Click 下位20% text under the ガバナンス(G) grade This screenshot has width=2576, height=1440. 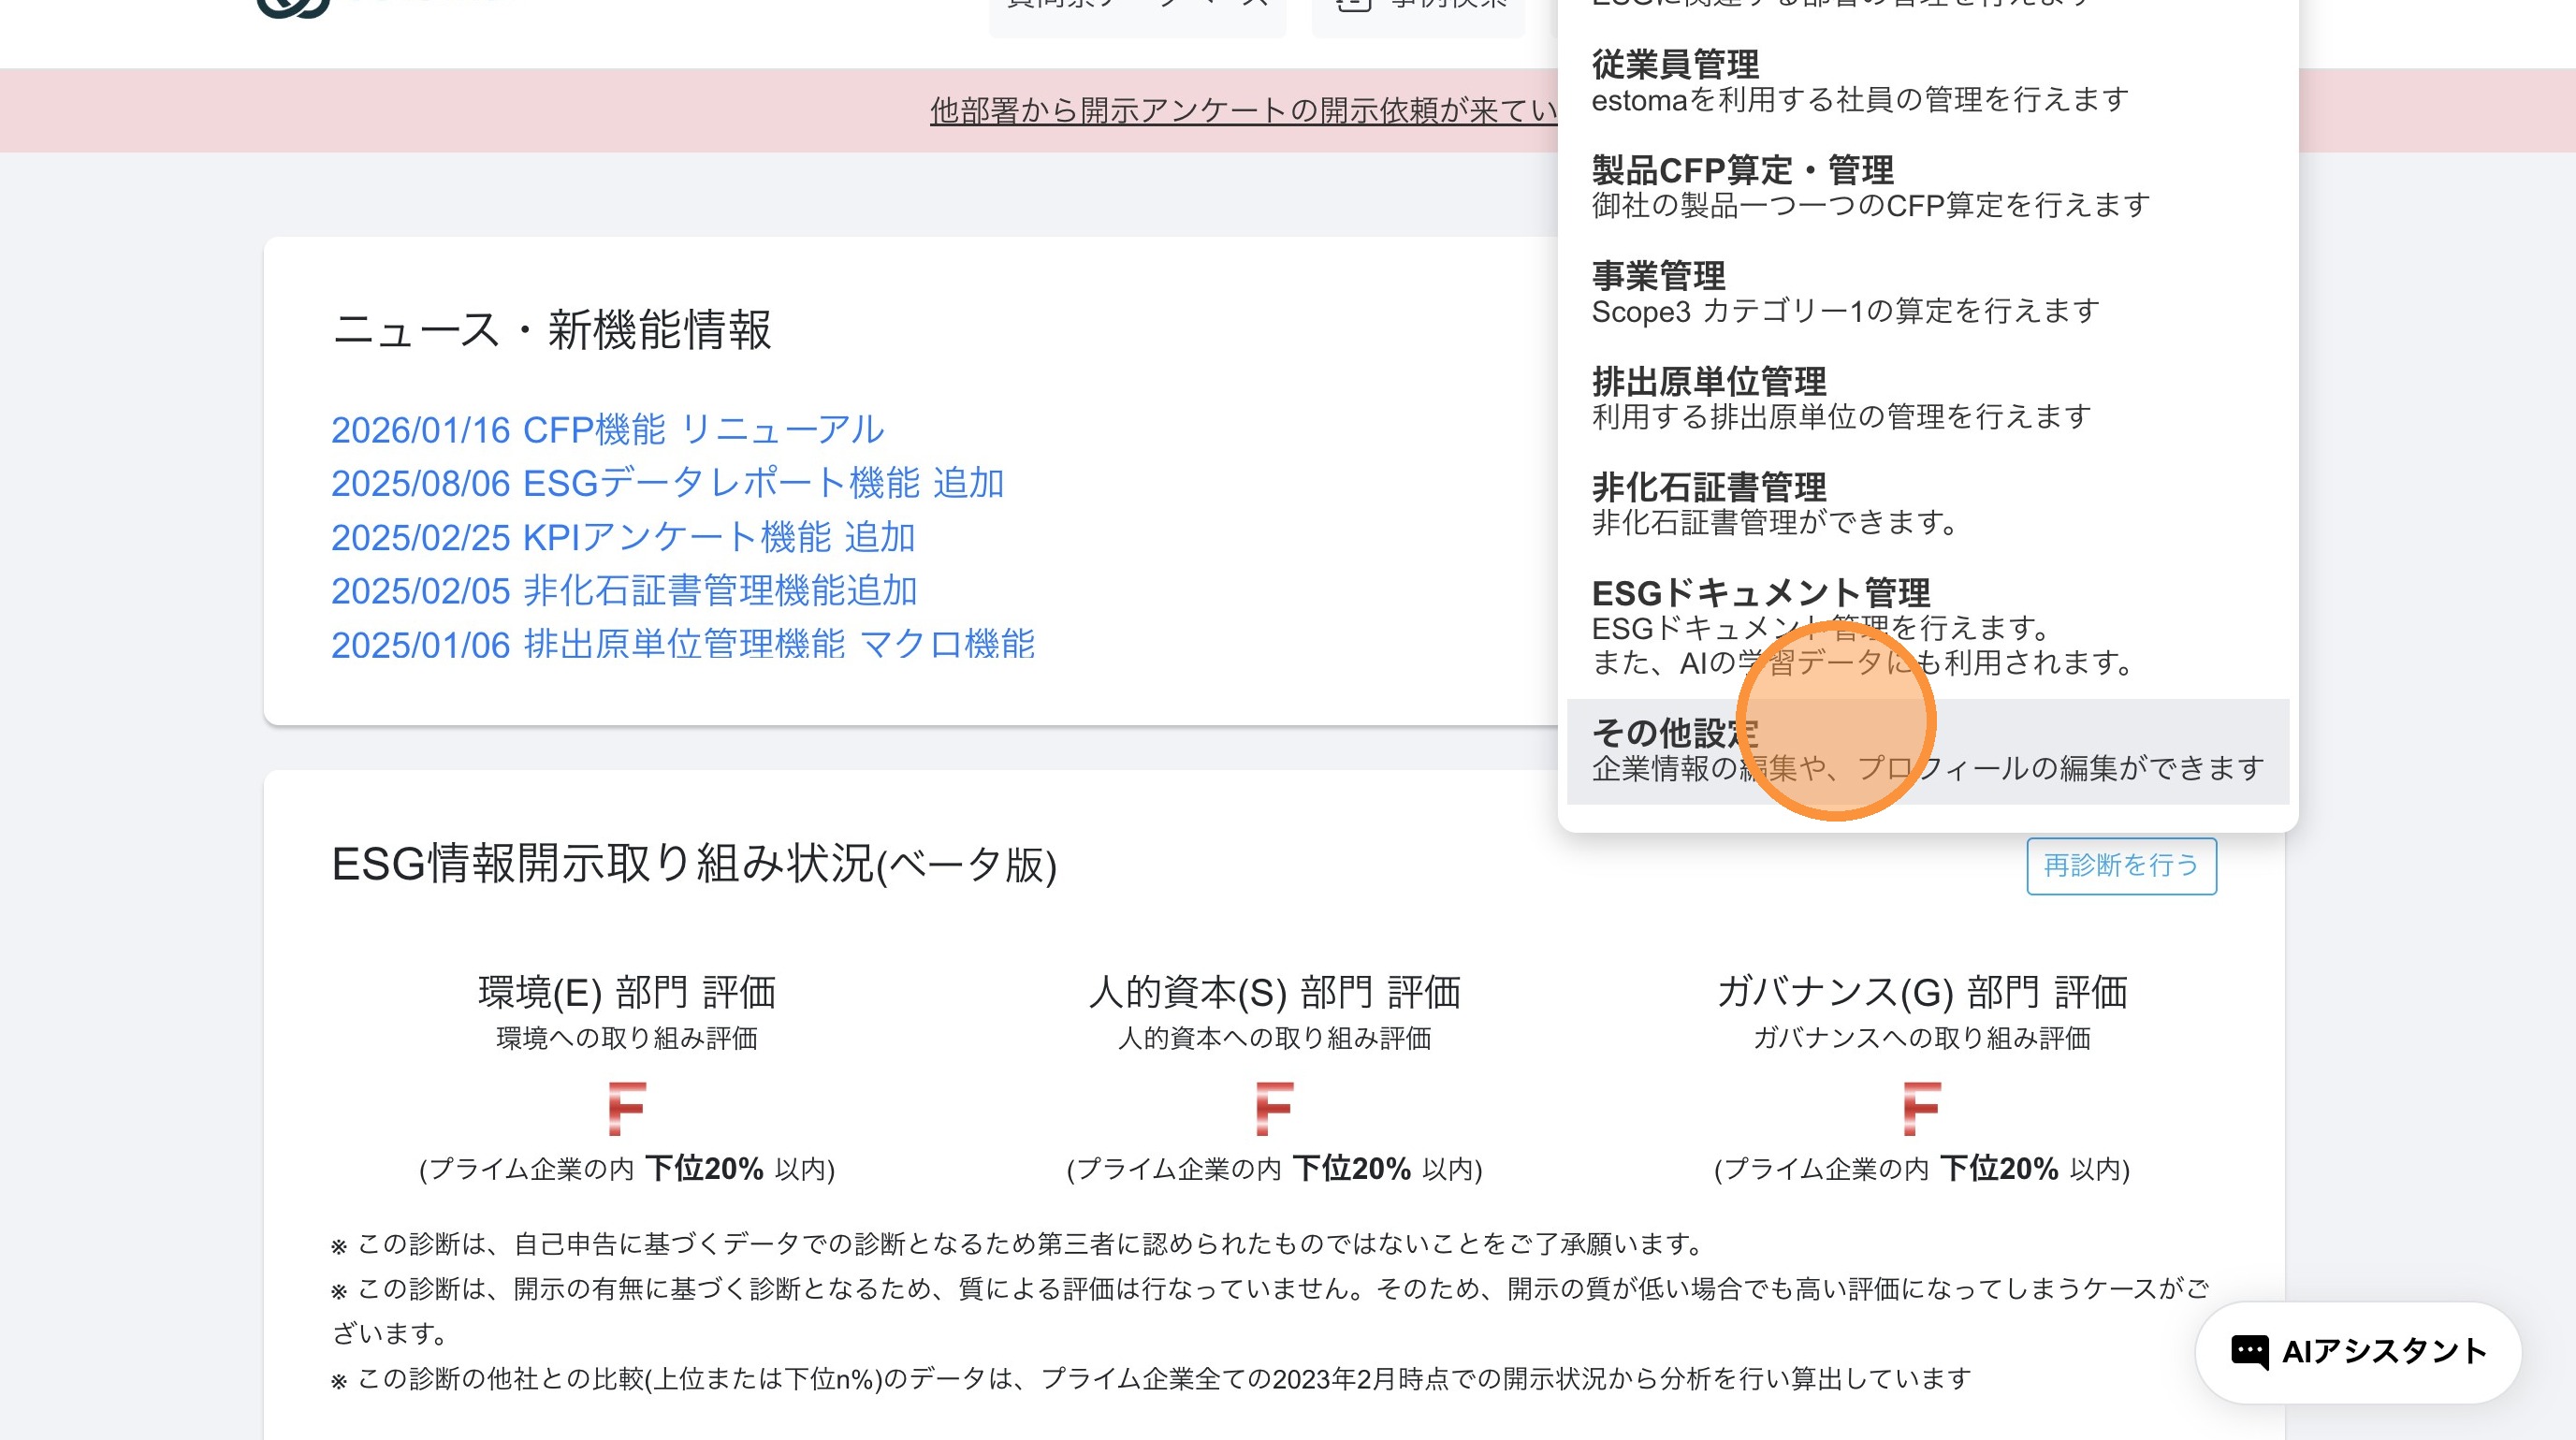(1999, 1169)
